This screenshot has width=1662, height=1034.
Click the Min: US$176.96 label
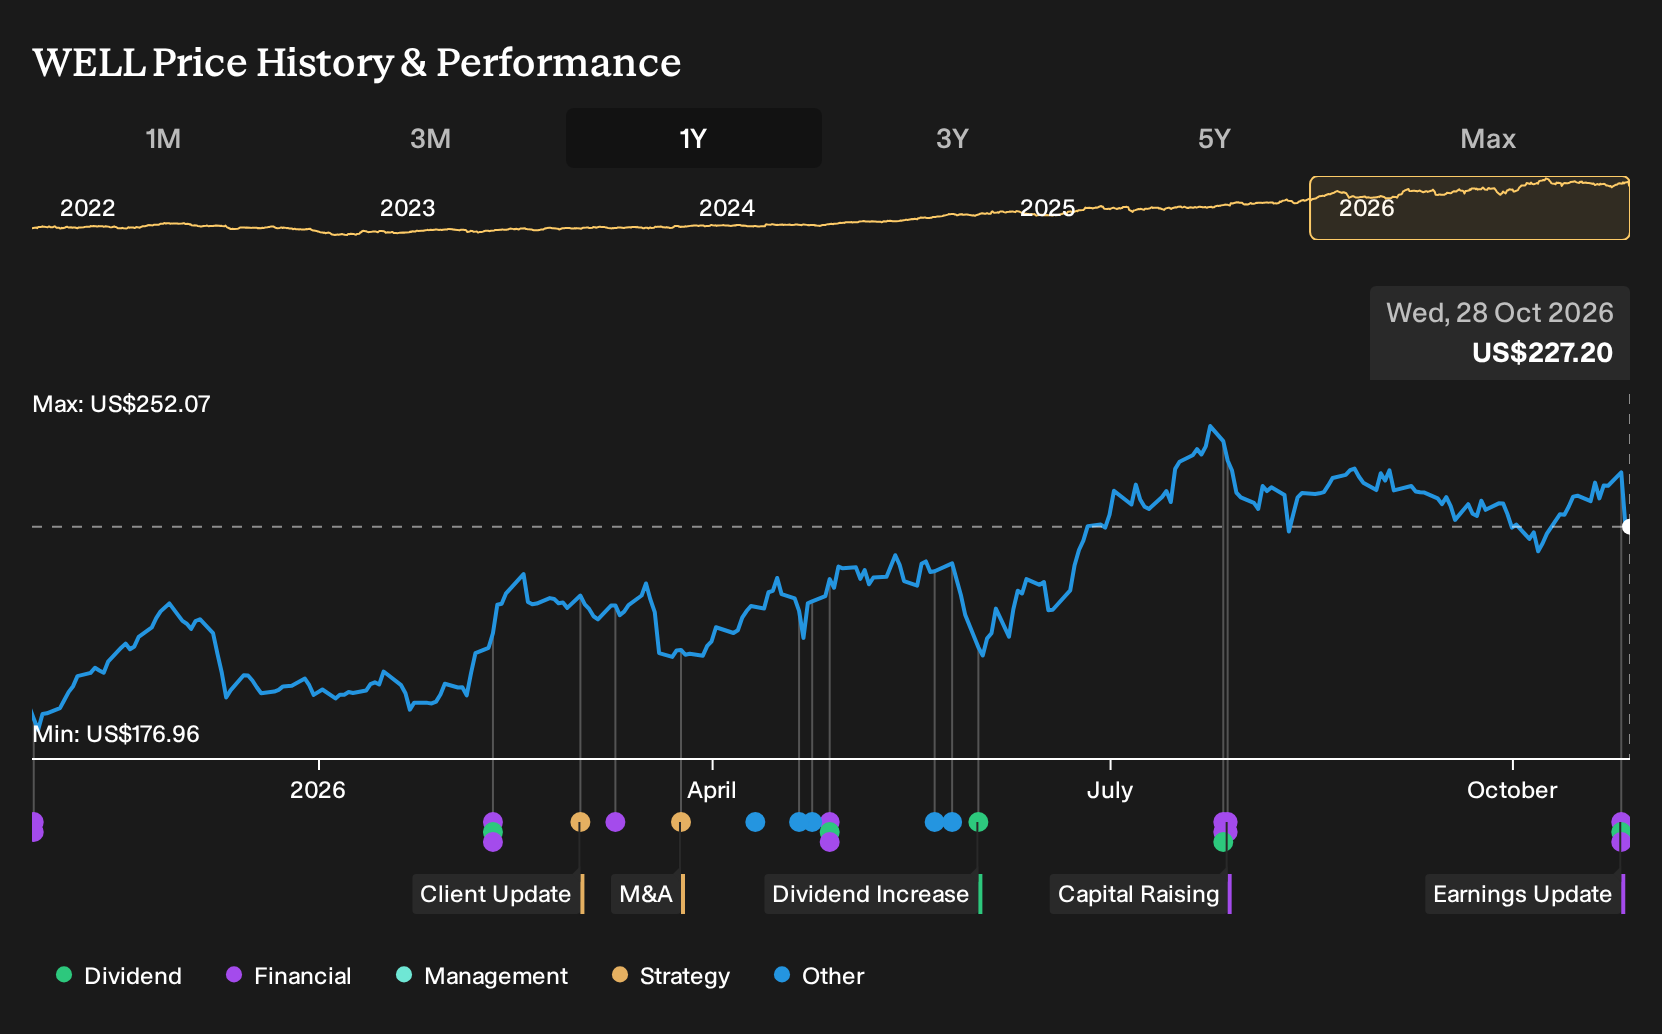tap(116, 734)
